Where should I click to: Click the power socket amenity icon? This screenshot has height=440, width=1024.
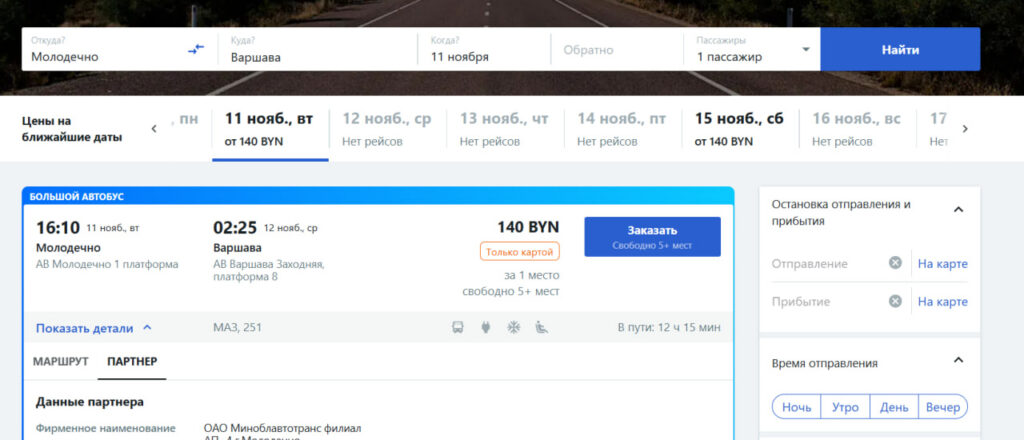(x=486, y=327)
